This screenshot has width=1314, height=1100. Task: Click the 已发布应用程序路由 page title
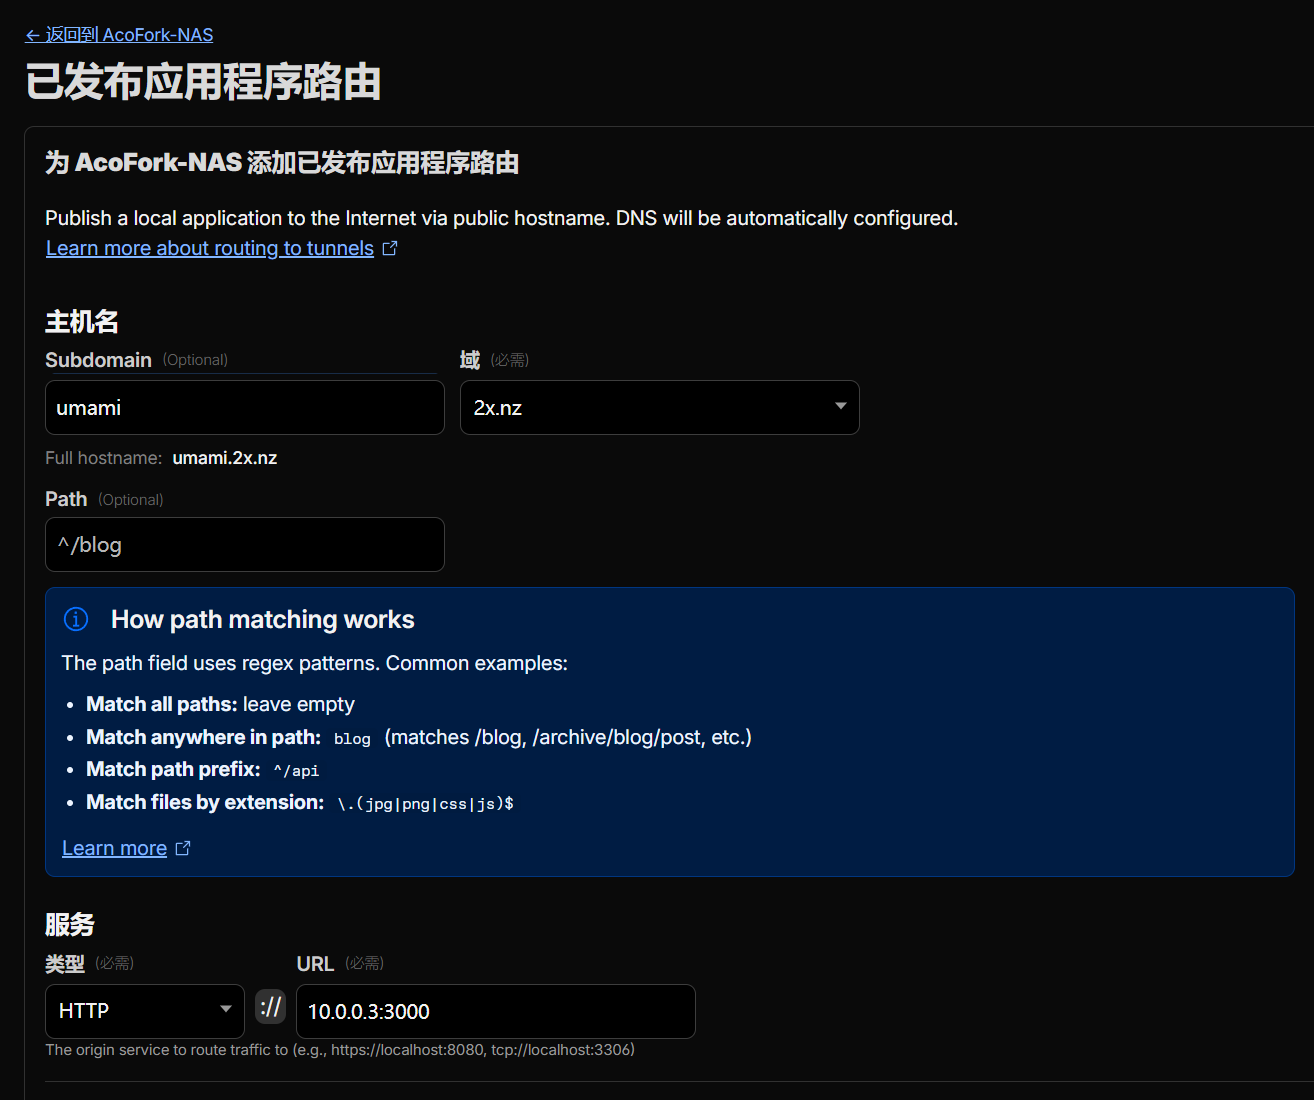click(203, 82)
